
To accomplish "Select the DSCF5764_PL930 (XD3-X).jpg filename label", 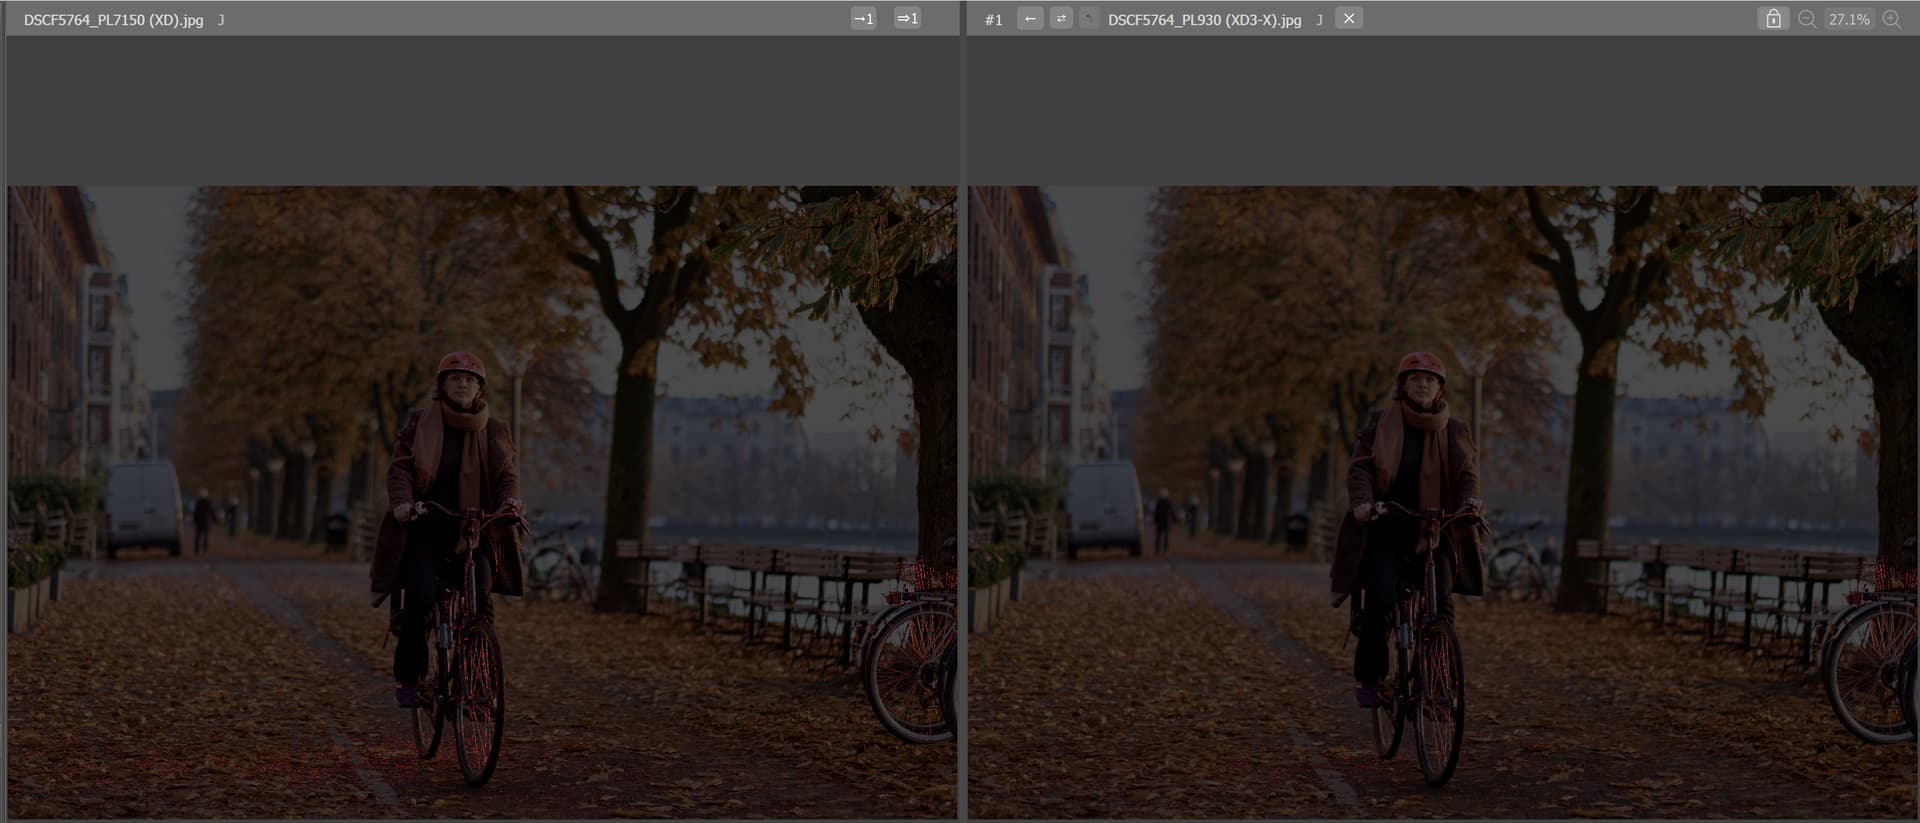I will point(1204,20).
